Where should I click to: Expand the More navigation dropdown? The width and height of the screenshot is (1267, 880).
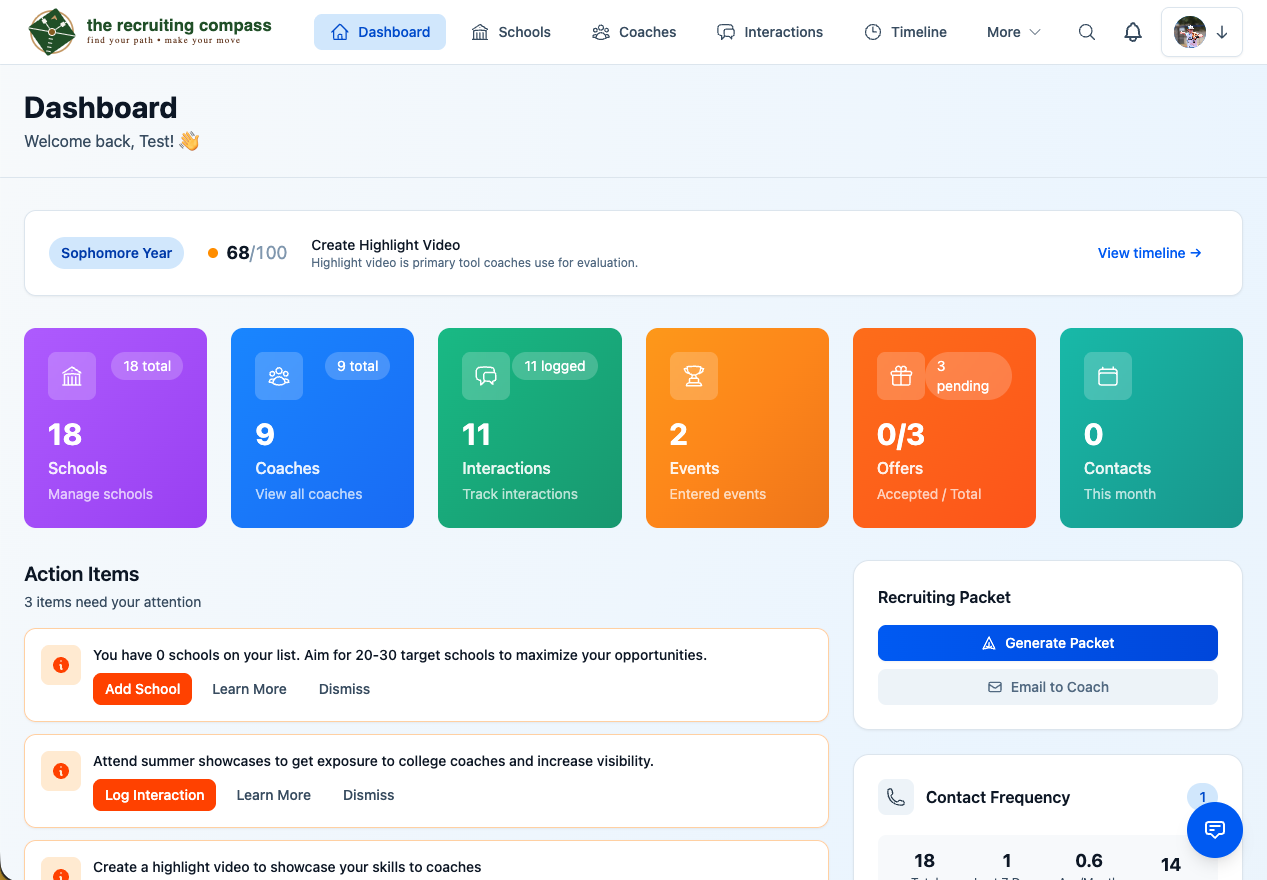click(1013, 32)
